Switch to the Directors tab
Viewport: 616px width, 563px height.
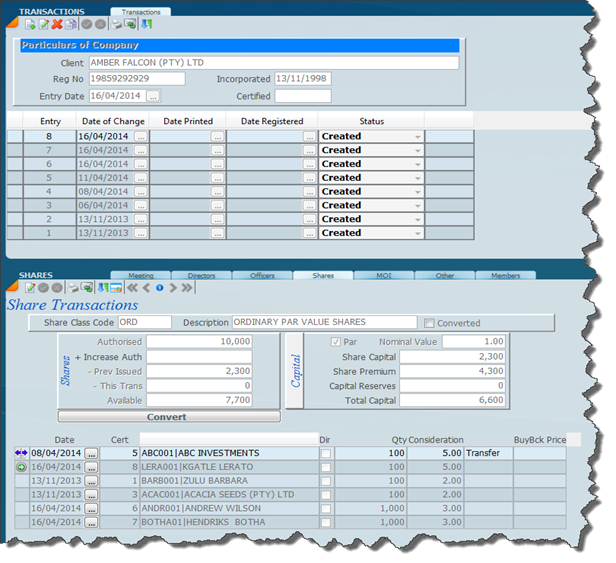point(201,275)
